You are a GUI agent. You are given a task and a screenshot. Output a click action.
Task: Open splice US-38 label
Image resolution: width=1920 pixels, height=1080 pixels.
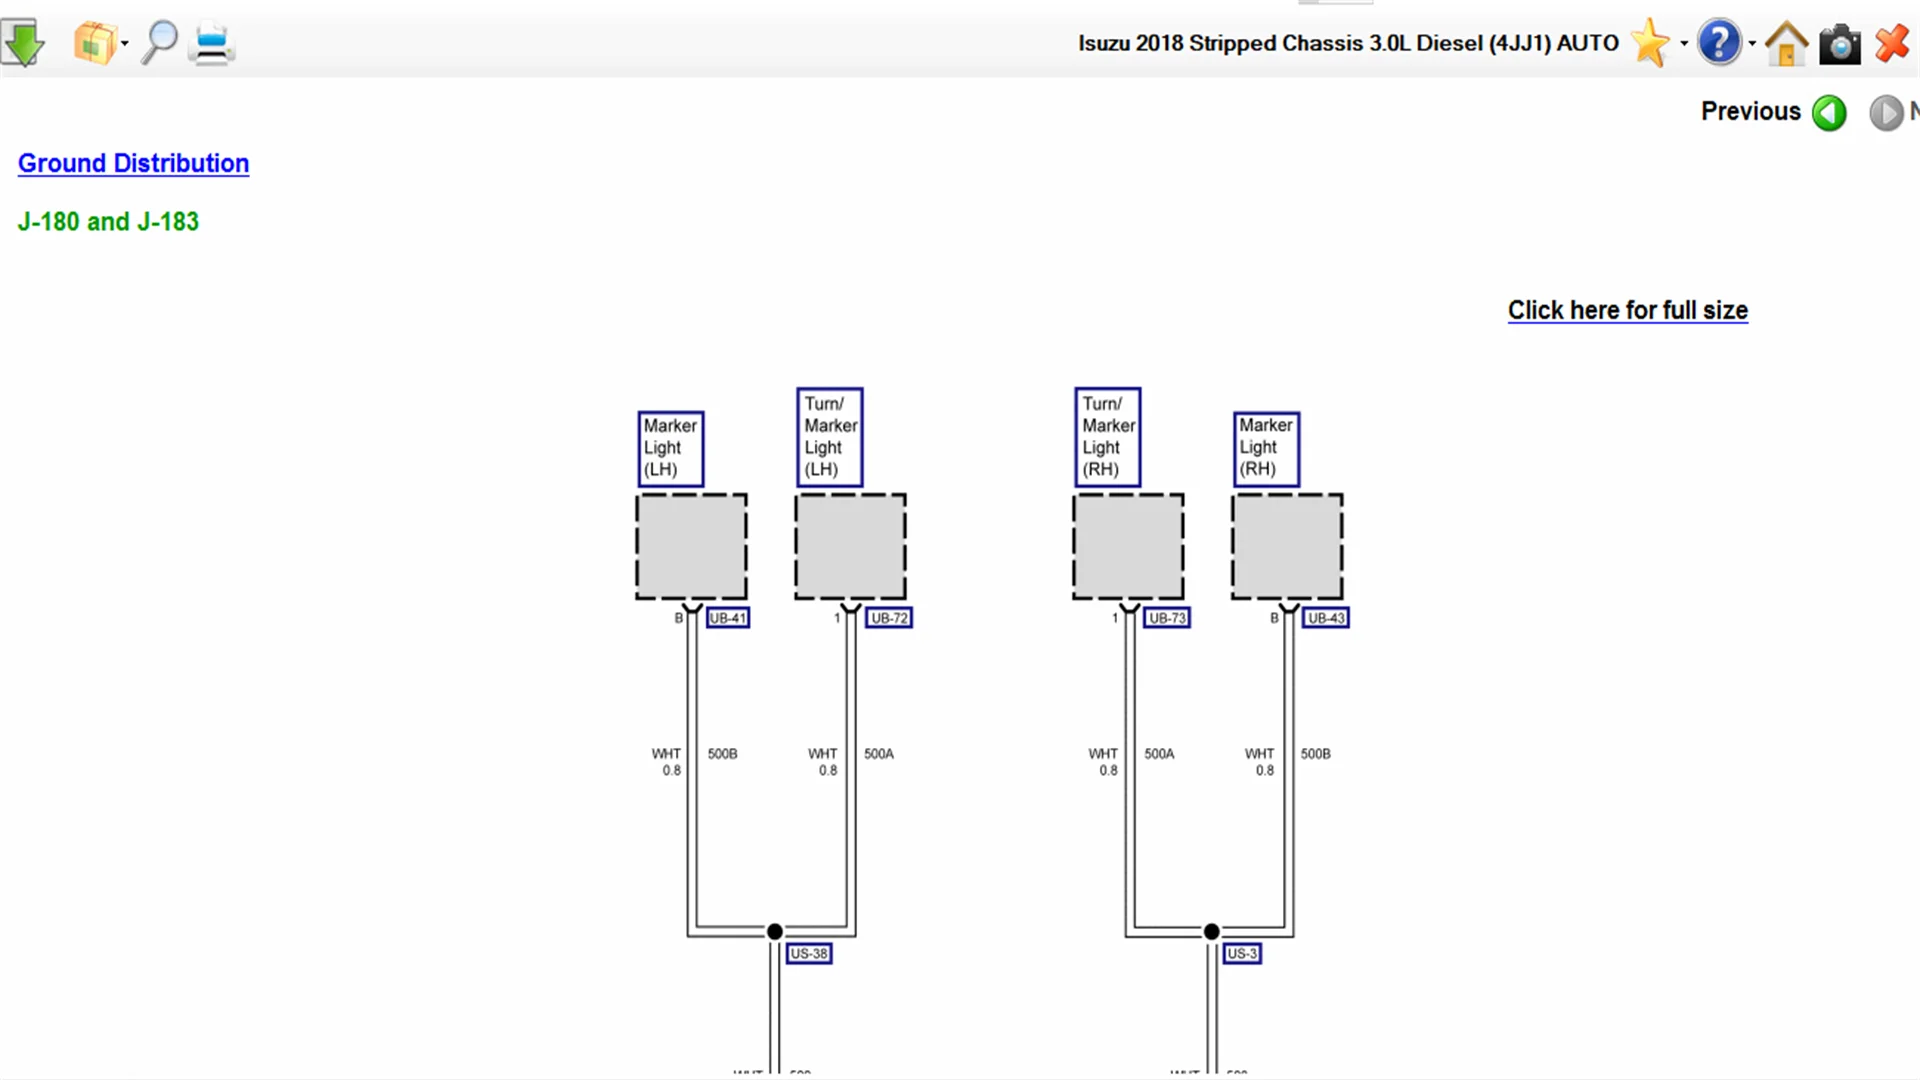(x=809, y=954)
